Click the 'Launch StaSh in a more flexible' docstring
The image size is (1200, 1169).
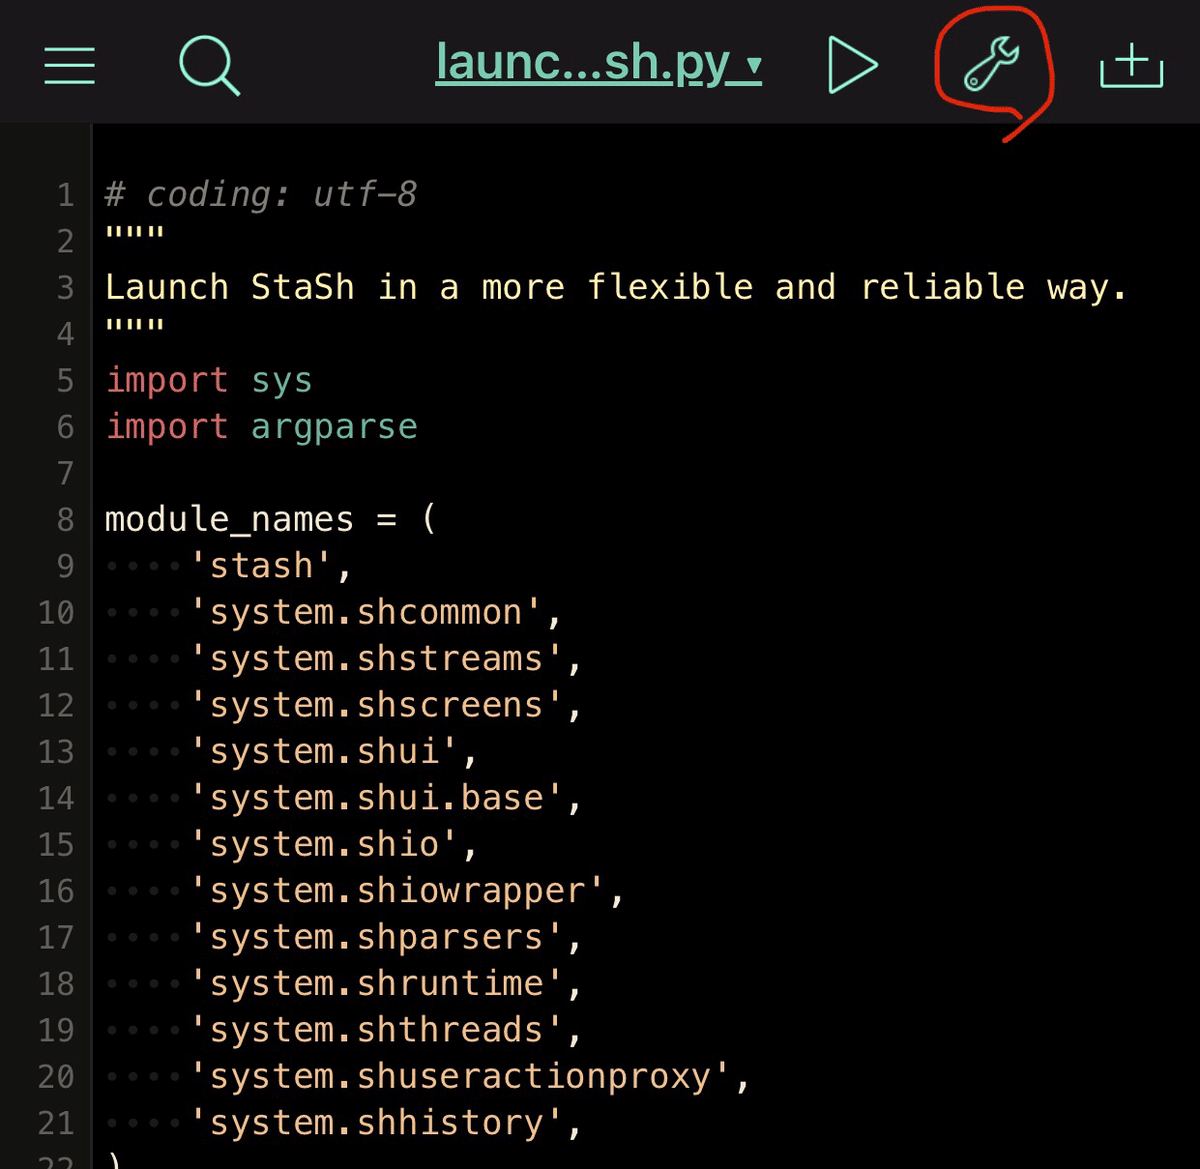[616, 288]
